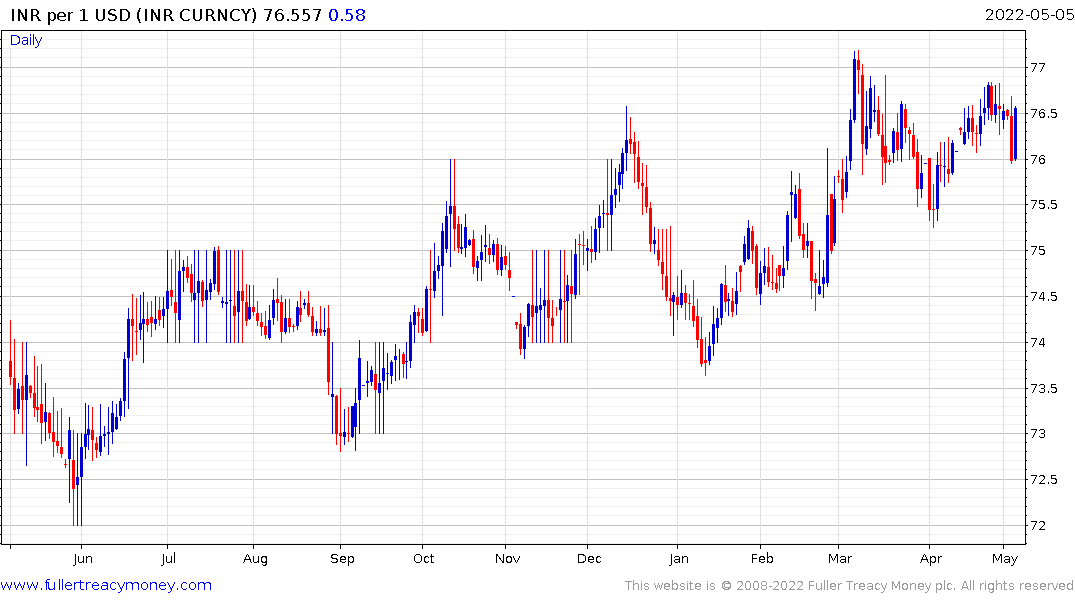This screenshot has height=600, width=1075.
Task: Click the 73 price axis label
Action: tap(1038, 433)
